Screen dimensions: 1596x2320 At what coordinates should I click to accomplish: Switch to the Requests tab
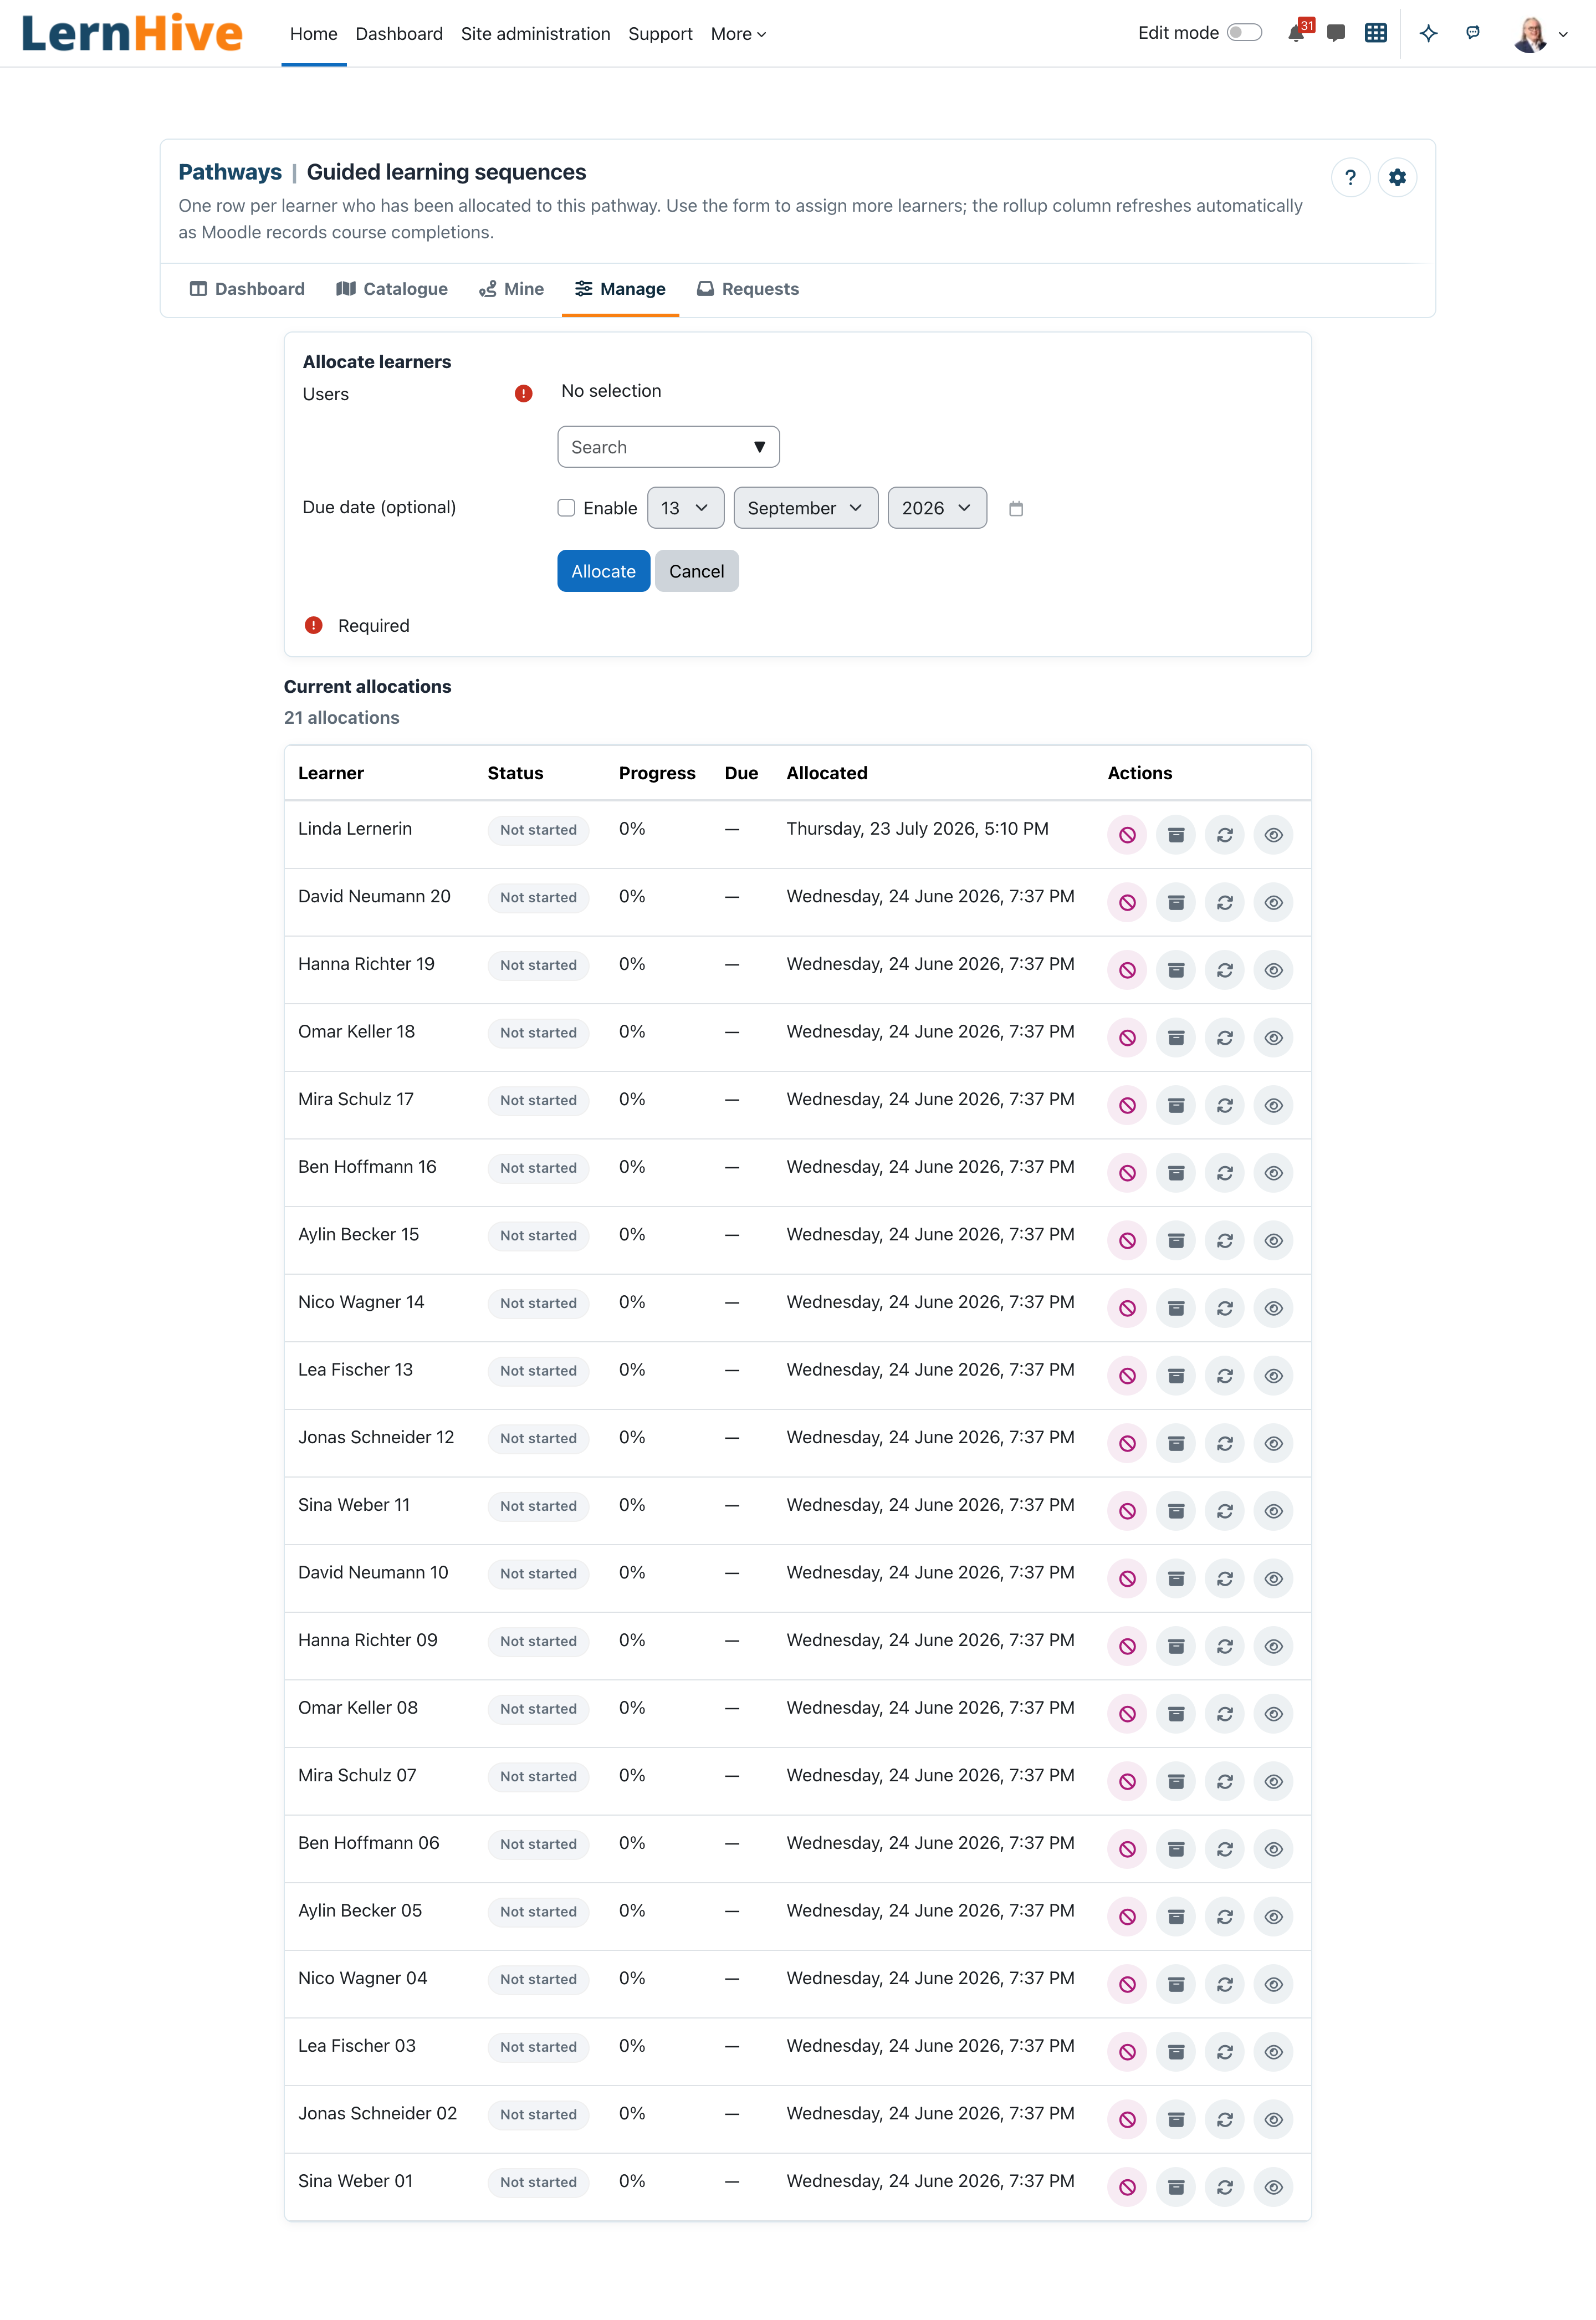[748, 289]
